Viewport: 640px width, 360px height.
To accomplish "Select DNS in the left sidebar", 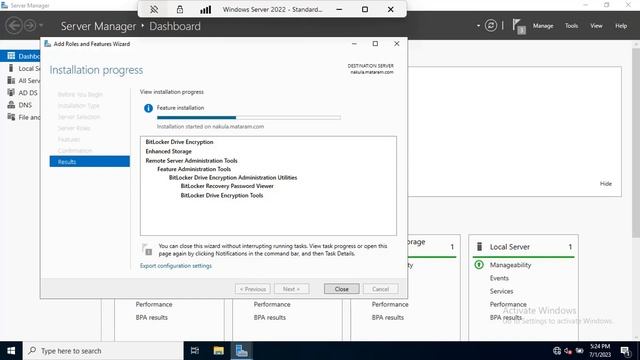I will tap(20, 105).
